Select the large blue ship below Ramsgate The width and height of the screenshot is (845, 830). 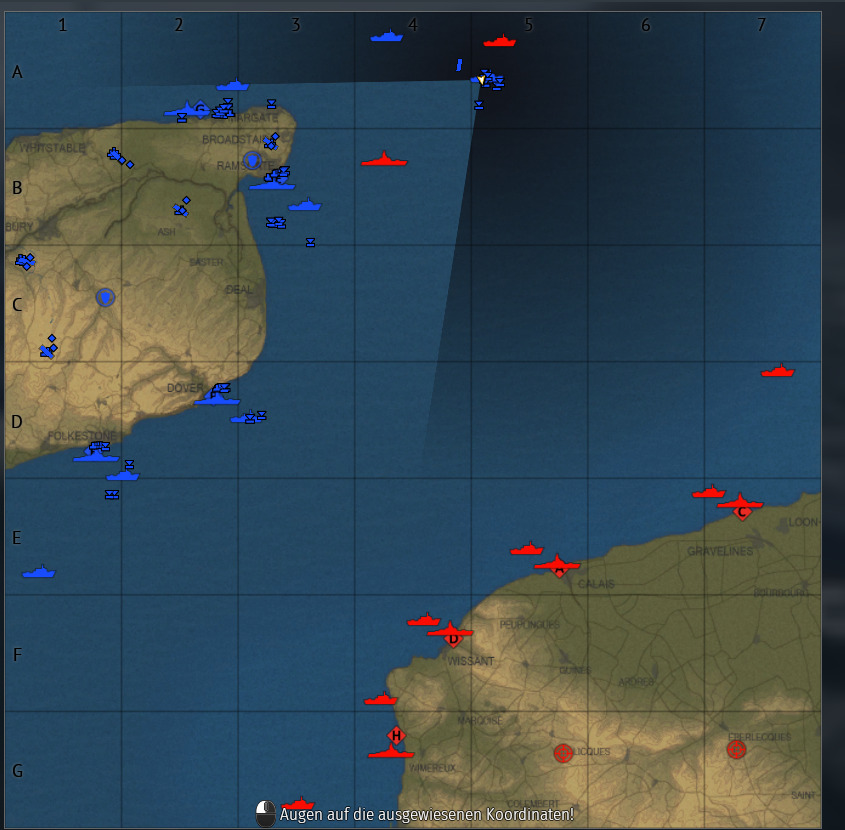click(x=272, y=185)
